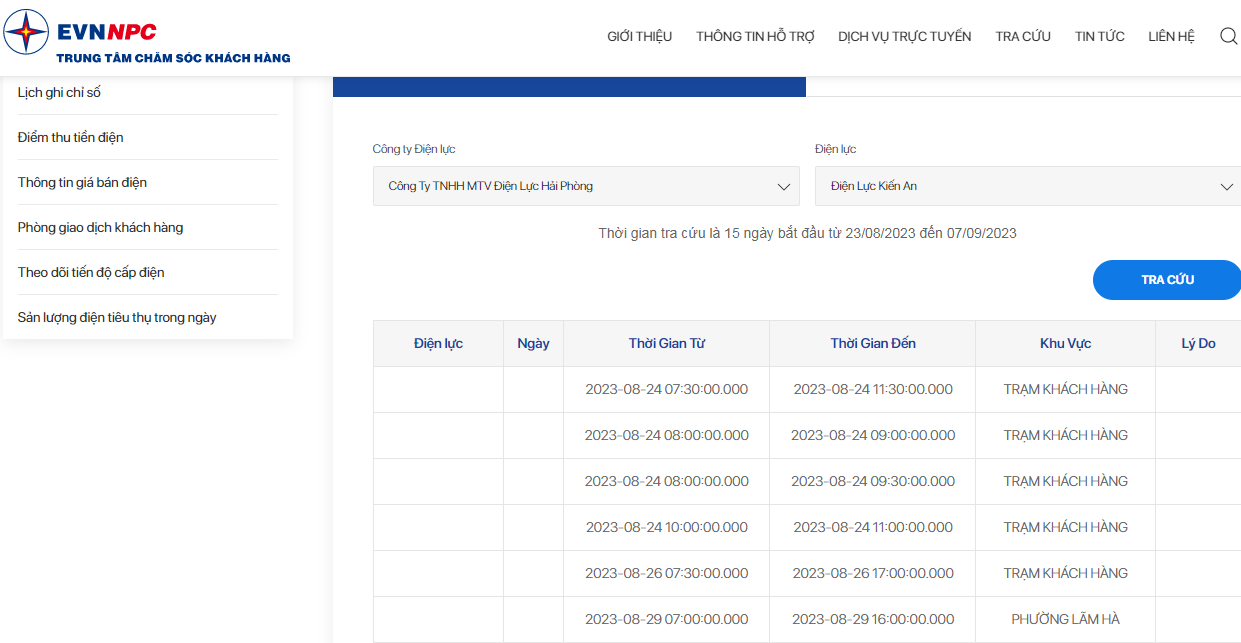1241x643 pixels.
Task: Select Theo dõi tiến độ cấp điện
Action: (91, 273)
